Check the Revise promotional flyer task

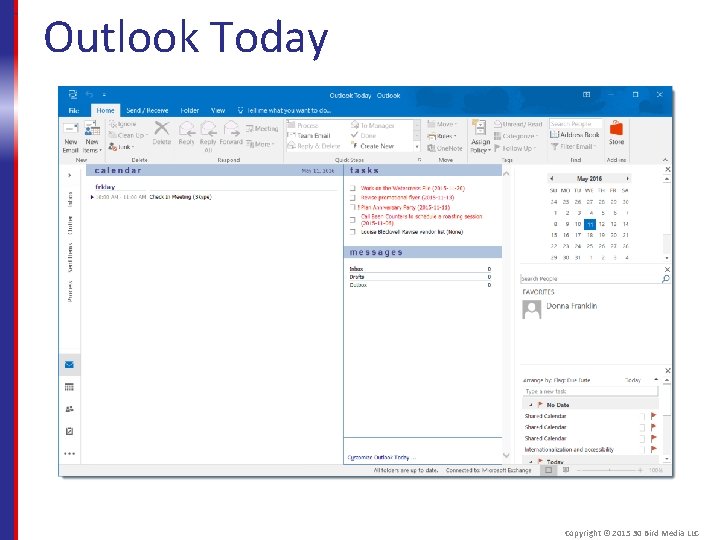click(x=353, y=198)
